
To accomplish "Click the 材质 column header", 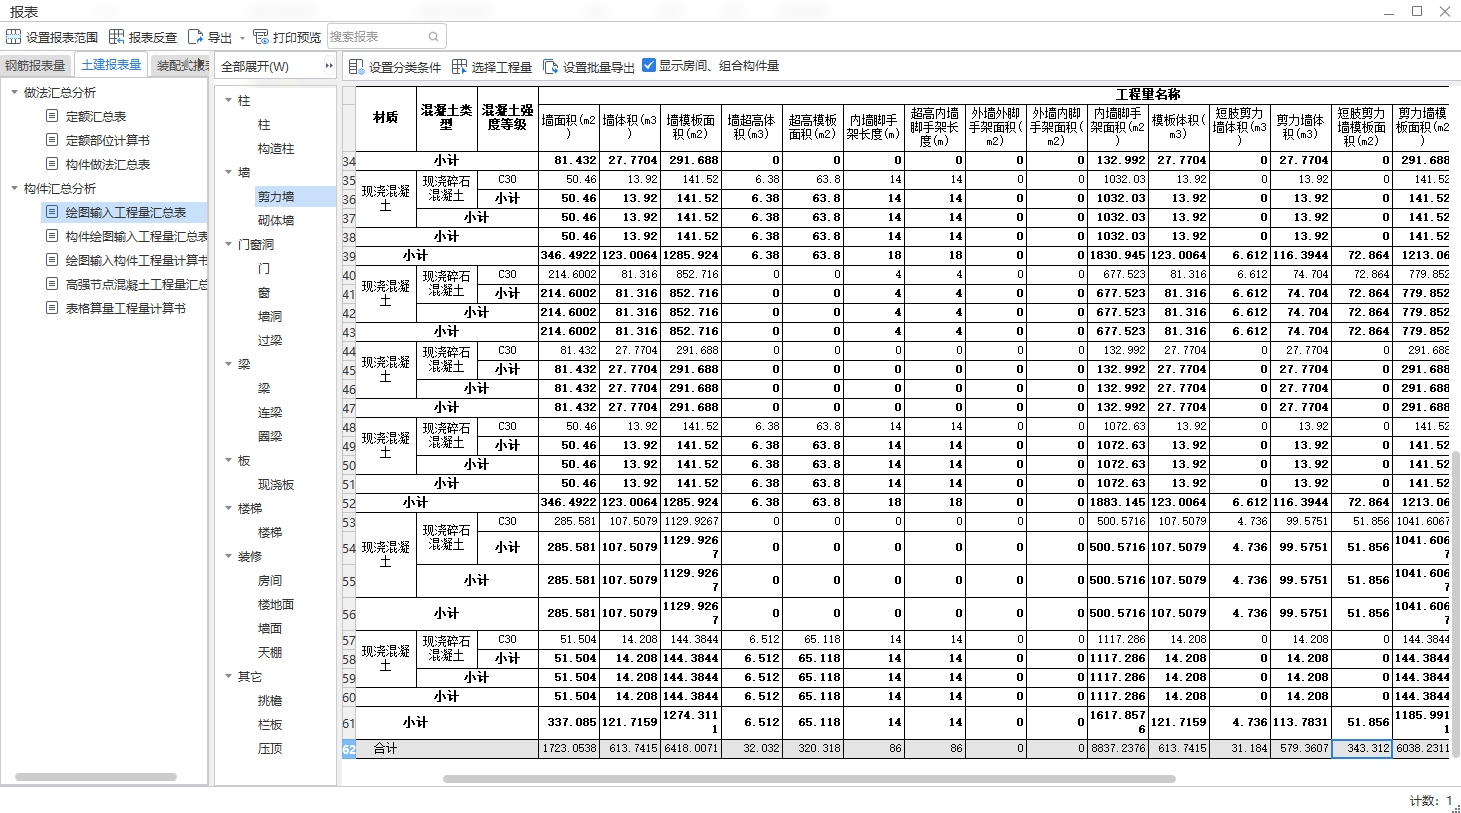I will pos(386,117).
